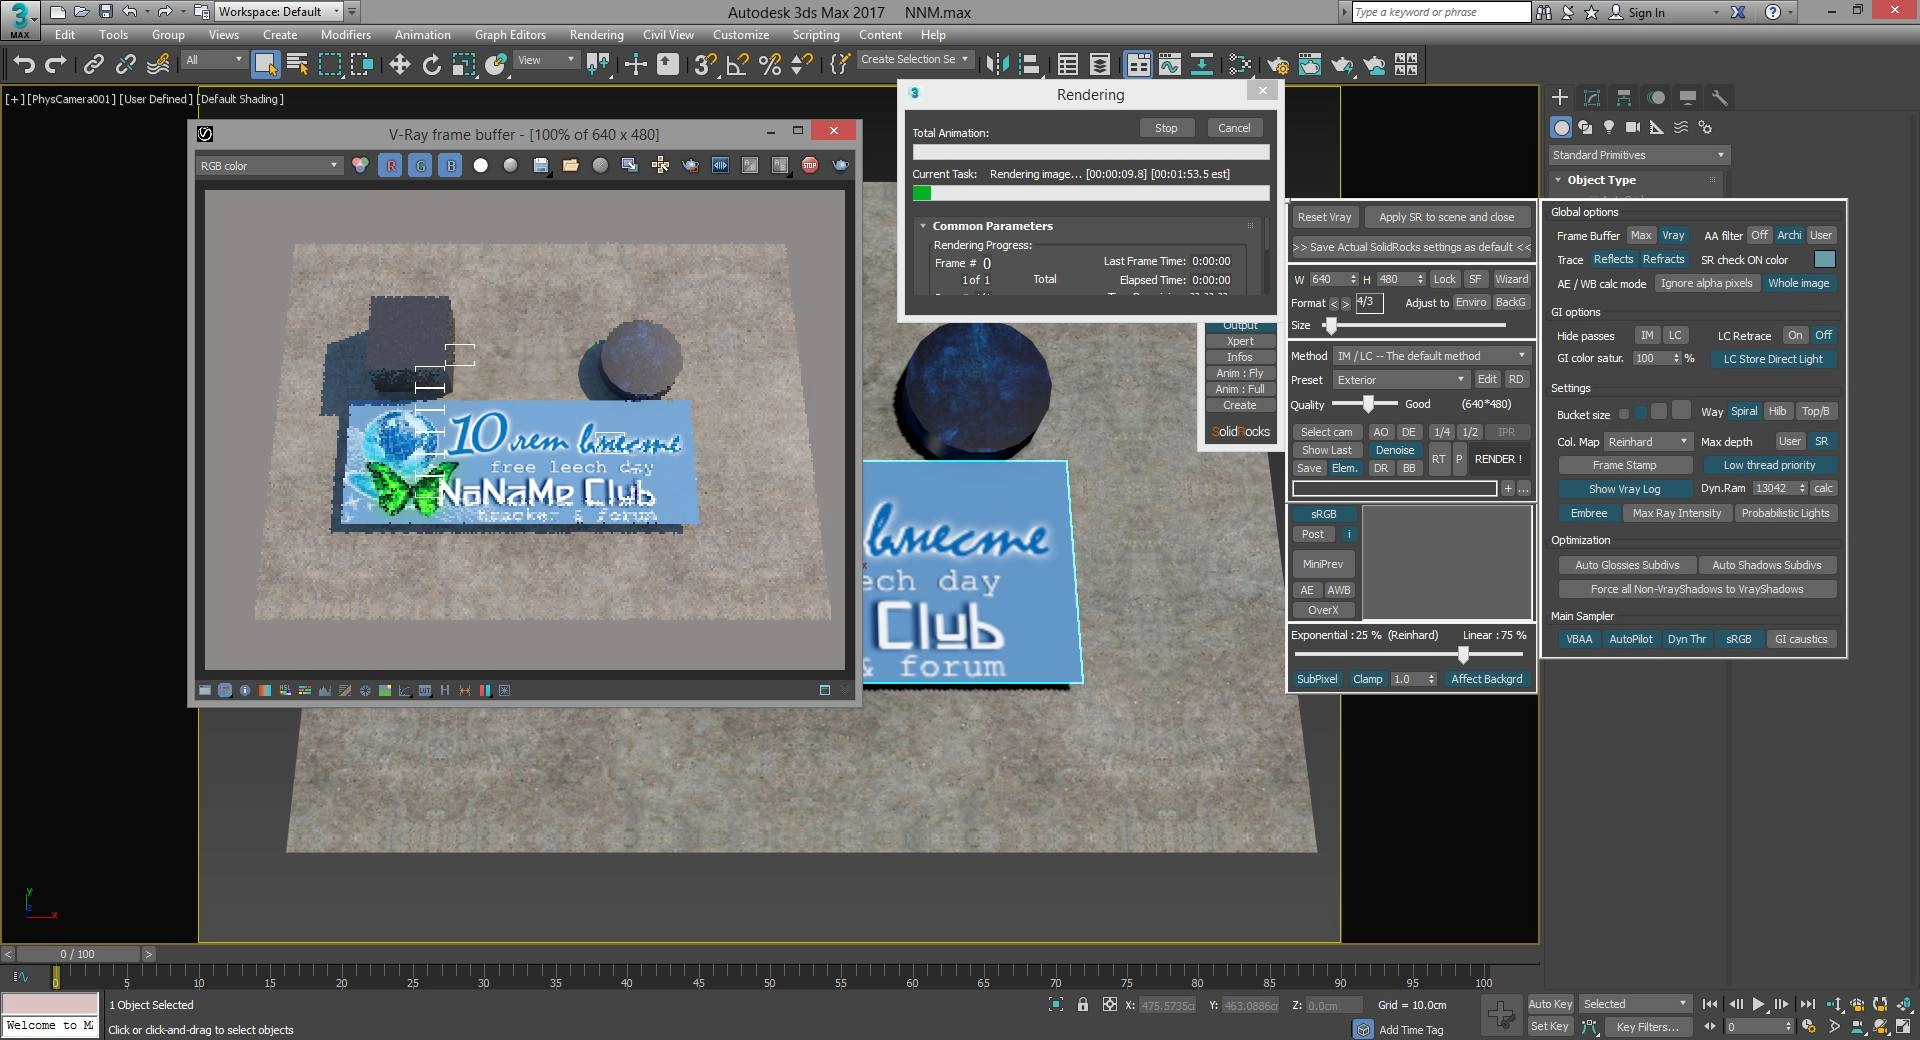This screenshot has width=1920, height=1040.
Task: Click the Show Vray Log button
Action: coord(1624,489)
